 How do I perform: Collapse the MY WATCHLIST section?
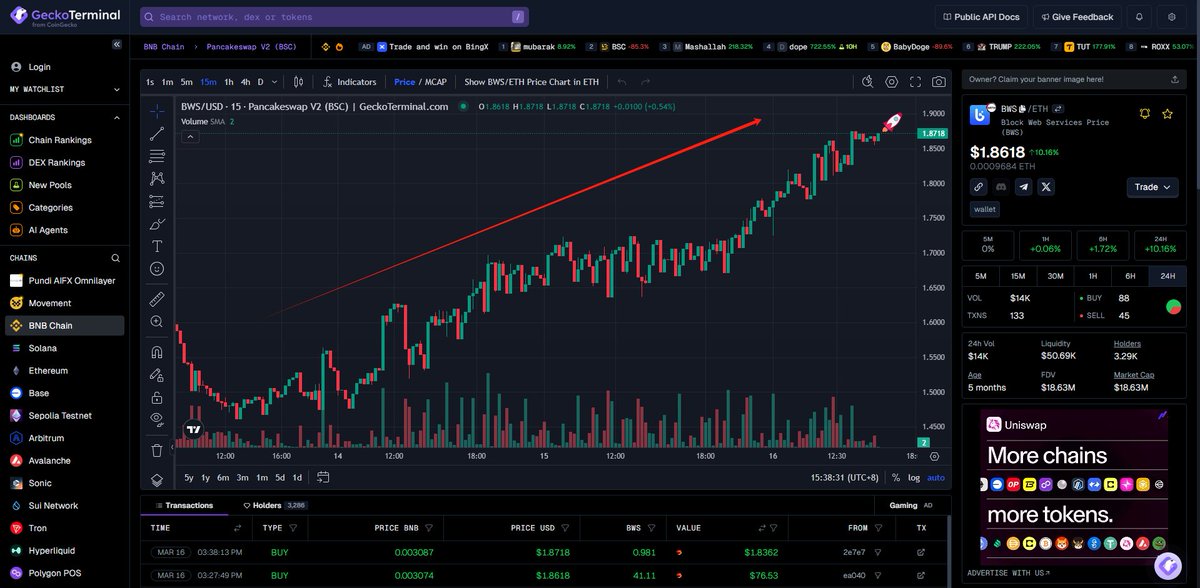coord(118,89)
